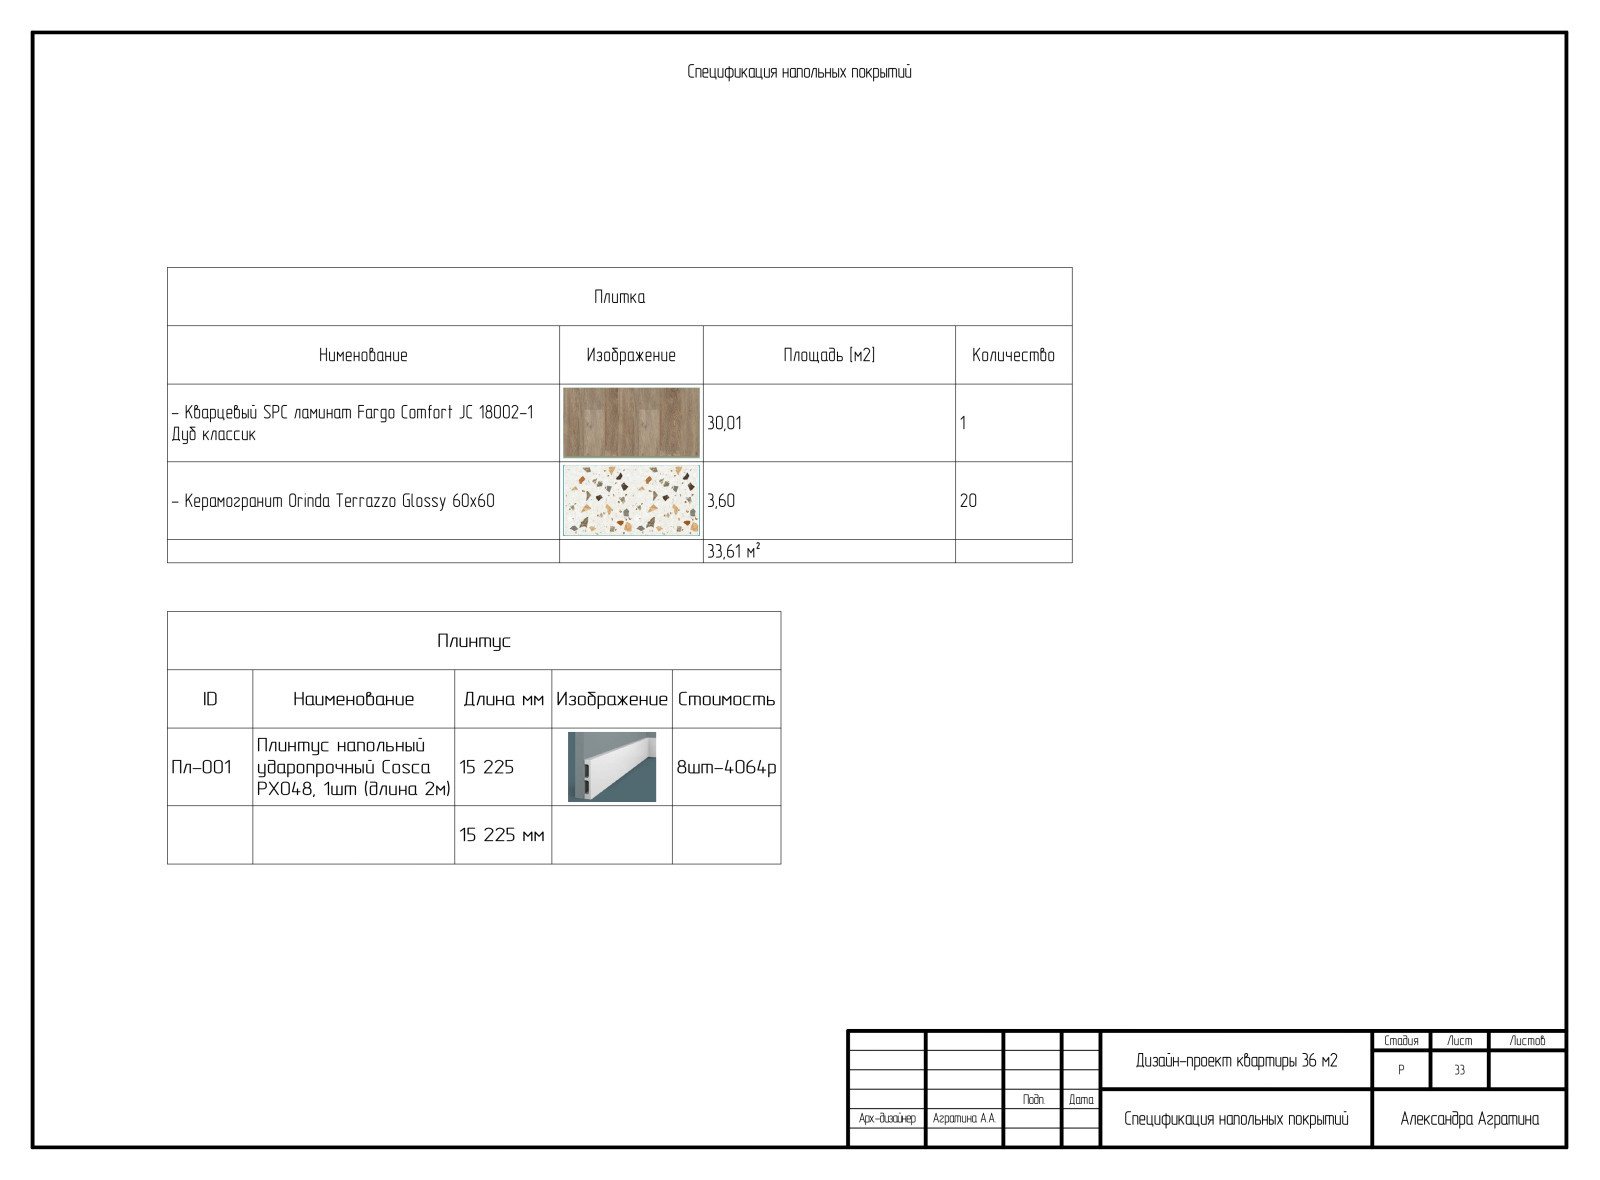Select the total length "15 225 мм"

tap(502, 835)
